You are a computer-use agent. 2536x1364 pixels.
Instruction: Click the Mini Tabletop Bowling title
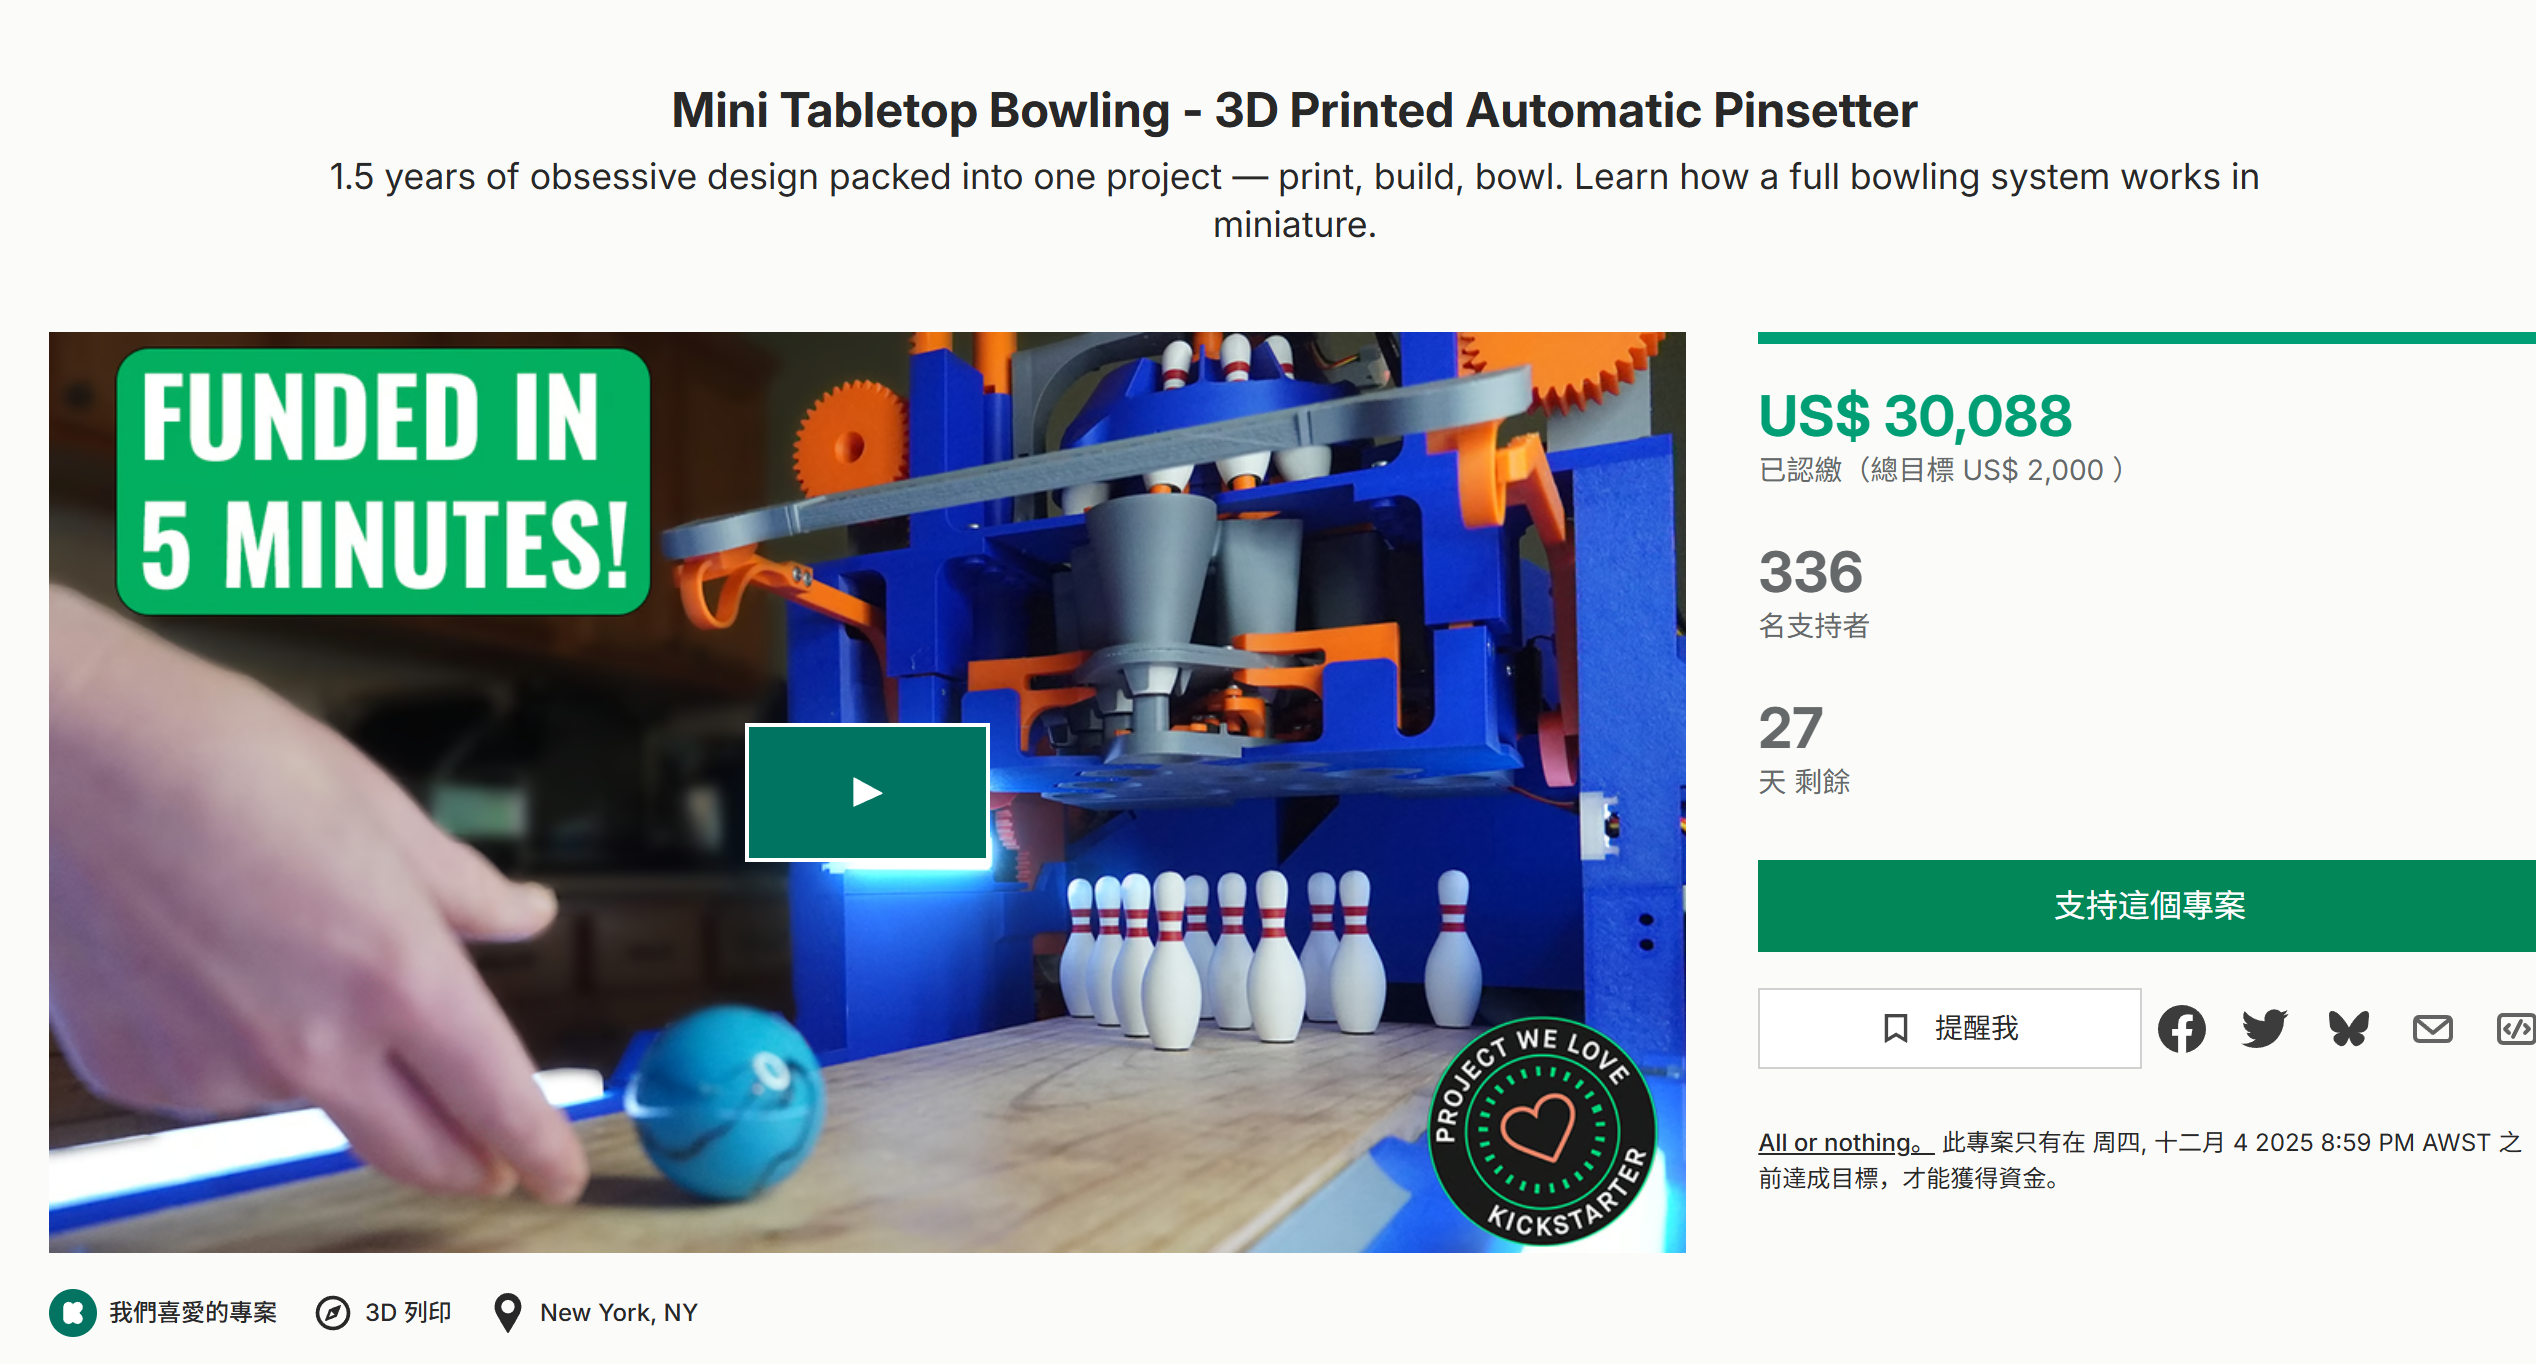click(1294, 110)
